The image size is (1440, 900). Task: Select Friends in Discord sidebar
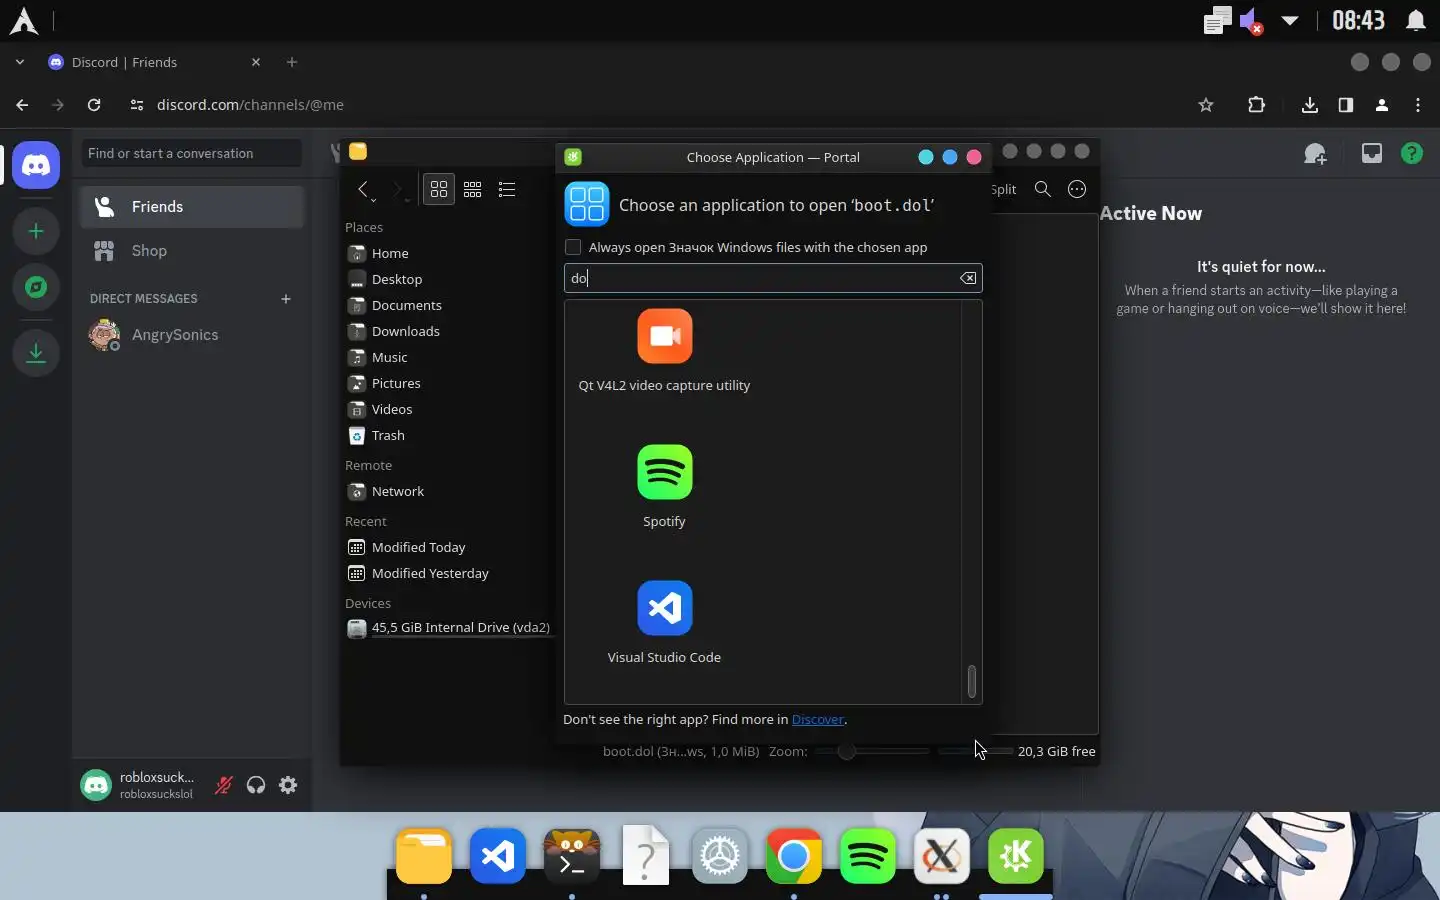[192, 207]
